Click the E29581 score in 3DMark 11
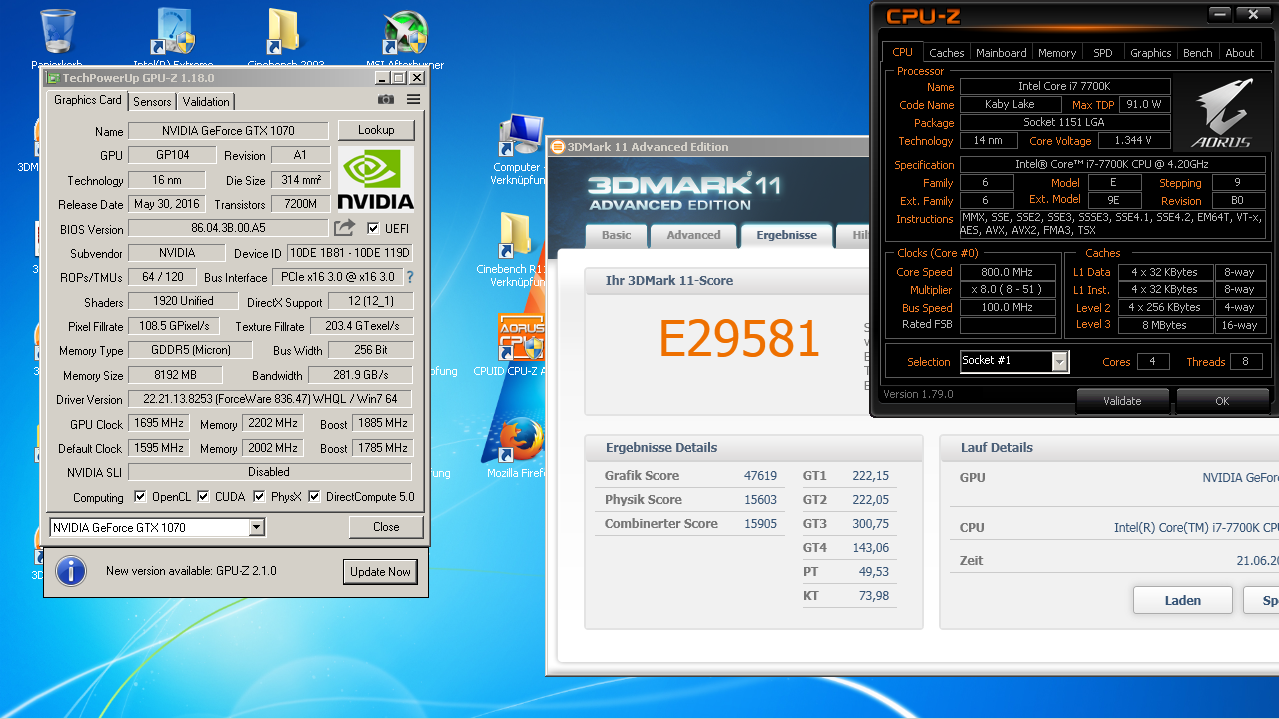This screenshot has height=719, width=1279. pos(739,339)
